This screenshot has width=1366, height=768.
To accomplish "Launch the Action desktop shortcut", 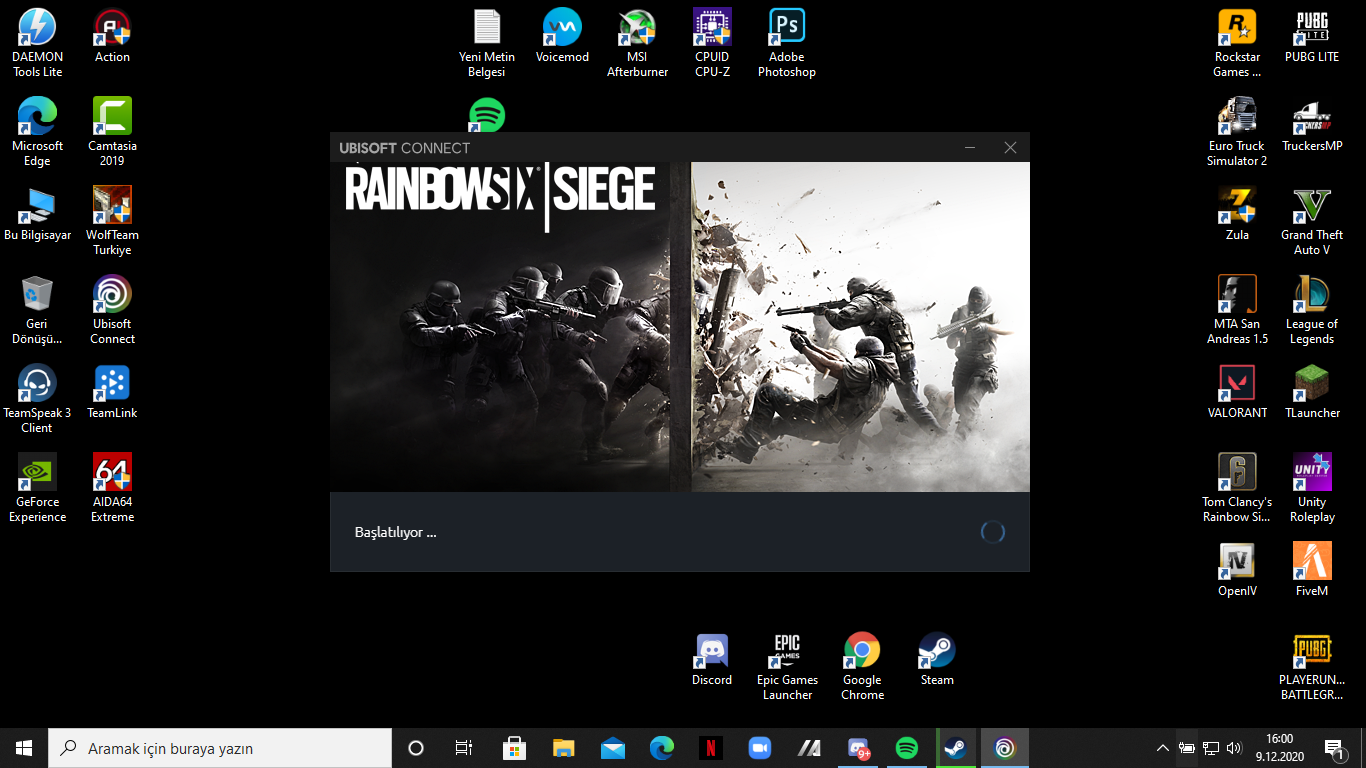I will point(112,35).
